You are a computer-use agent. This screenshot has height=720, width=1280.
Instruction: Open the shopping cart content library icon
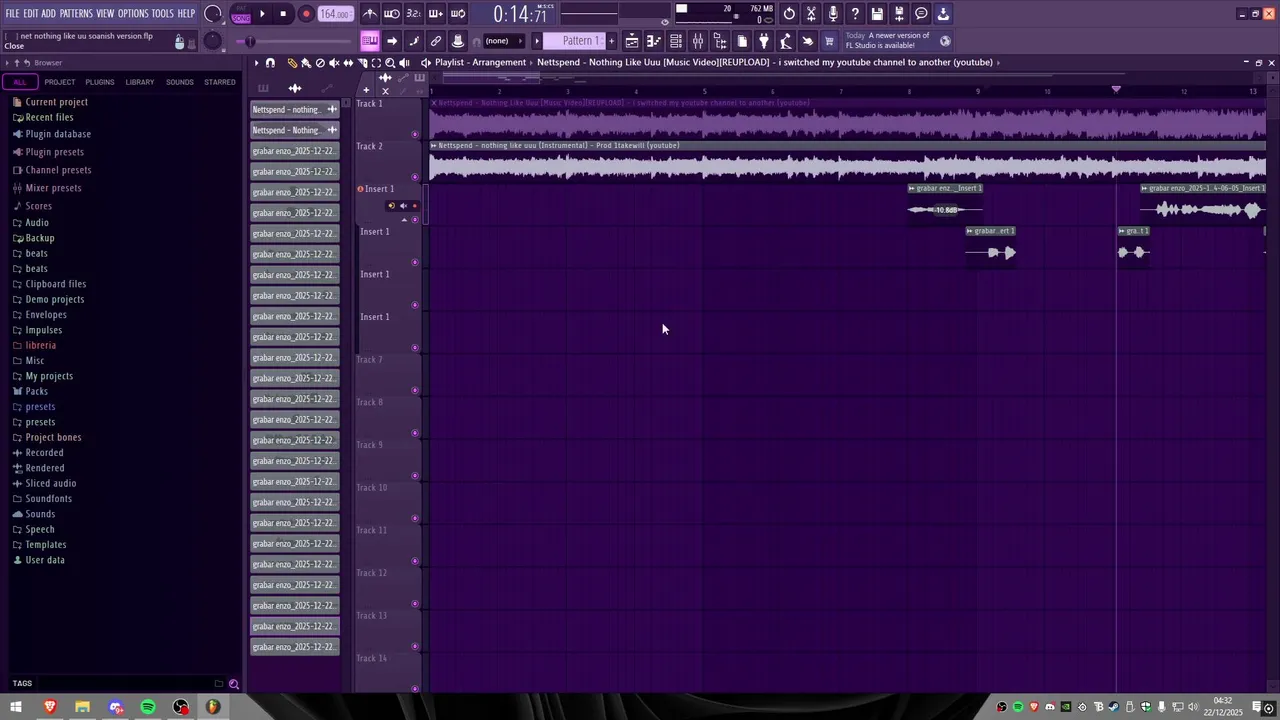point(828,41)
